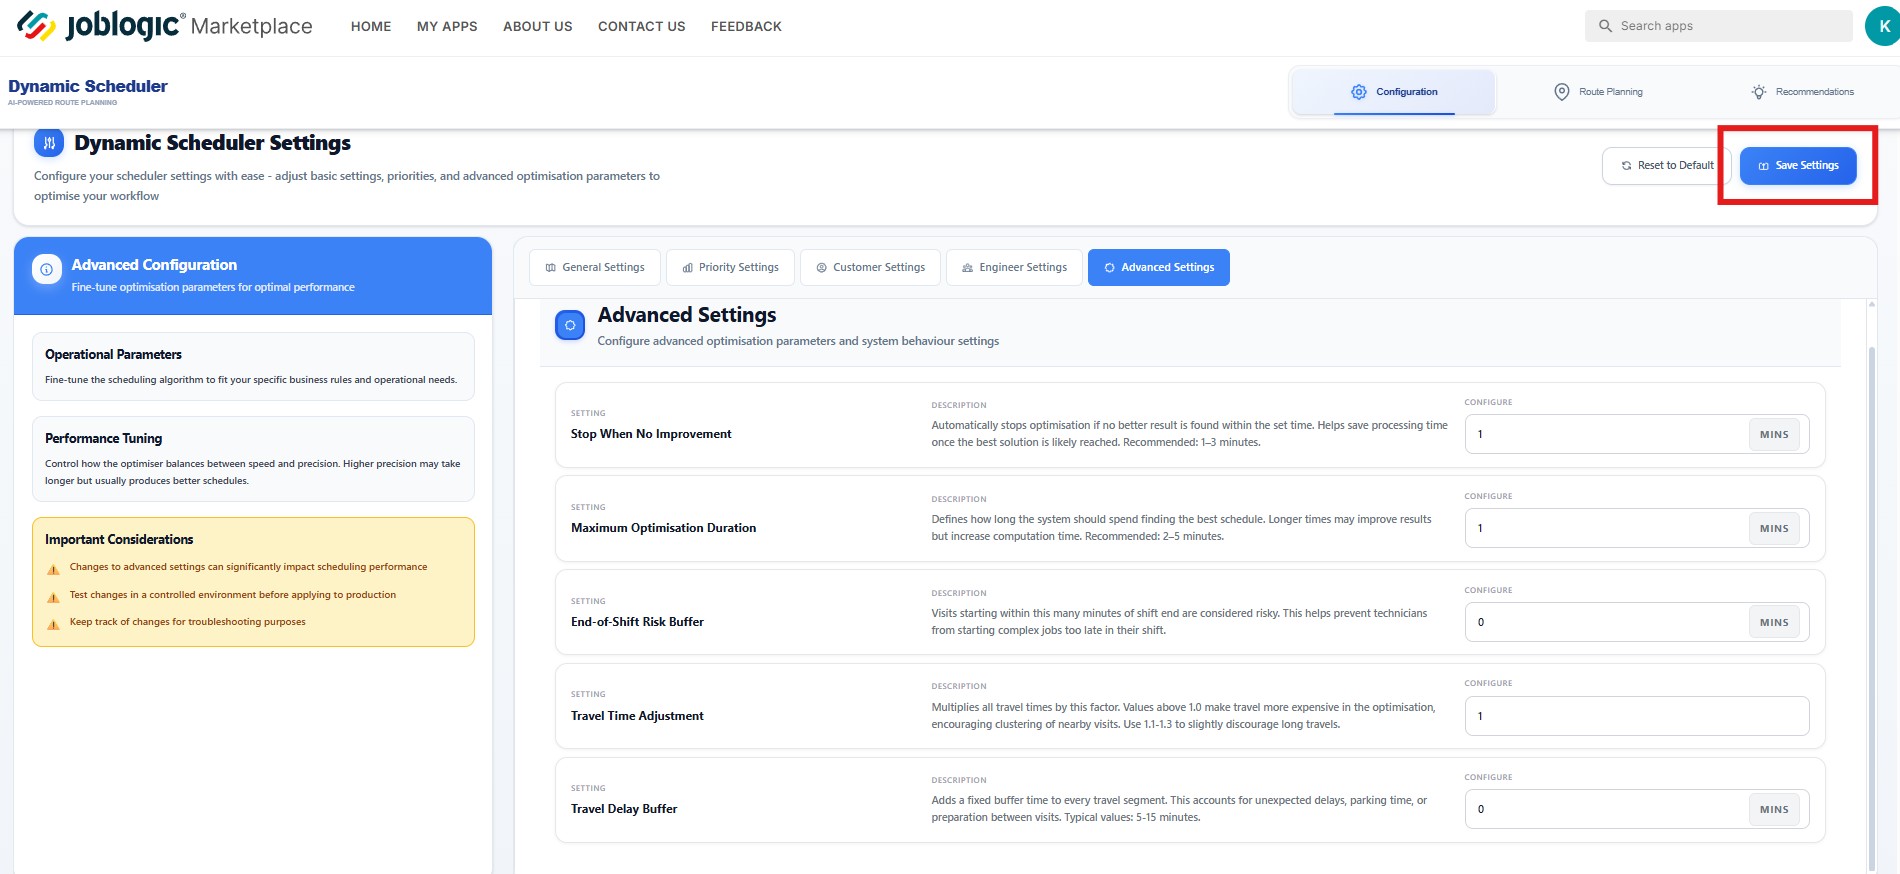Click the 'Travel Delay Buffer' setting name

[x=624, y=809]
